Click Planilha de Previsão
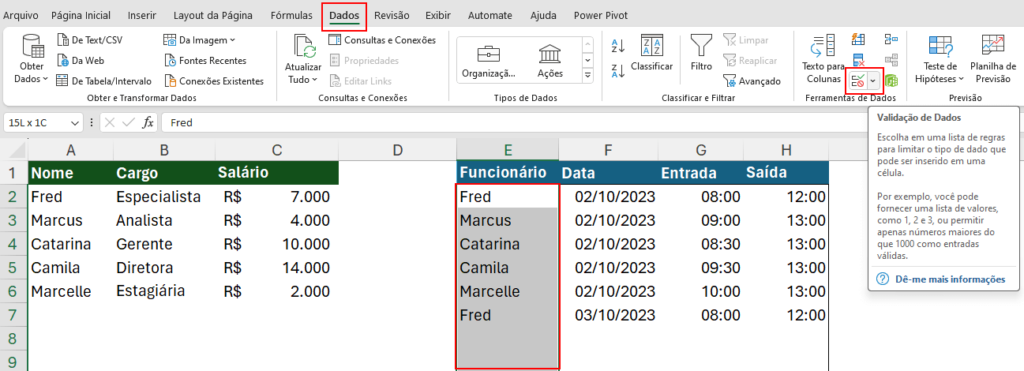Viewport: 1024px width, 371px height. coord(993,59)
